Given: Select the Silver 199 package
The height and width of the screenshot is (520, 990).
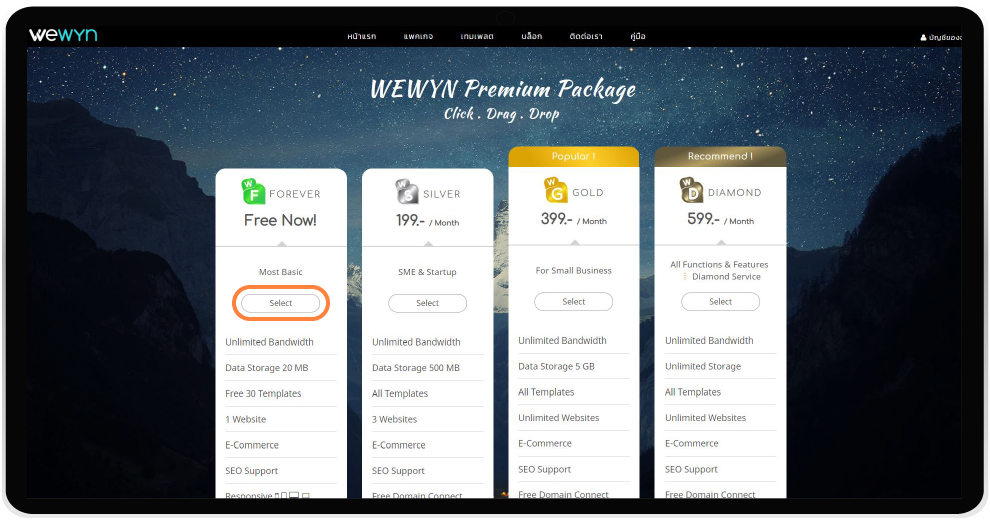Looking at the screenshot, I should pos(427,303).
